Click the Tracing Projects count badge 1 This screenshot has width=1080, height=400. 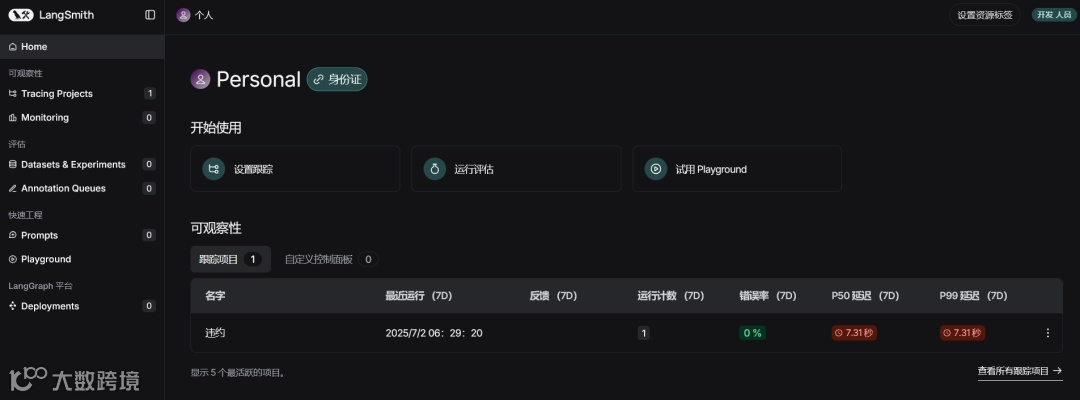[149, 94]
